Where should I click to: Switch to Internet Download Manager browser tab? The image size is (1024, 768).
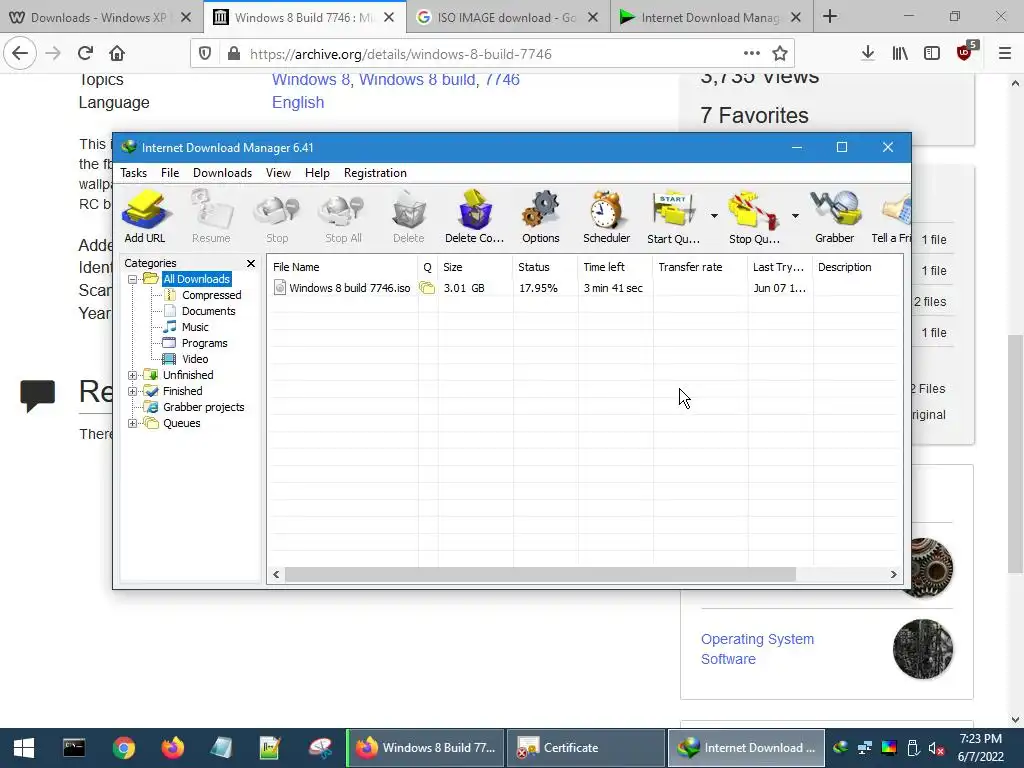point(711,17)
